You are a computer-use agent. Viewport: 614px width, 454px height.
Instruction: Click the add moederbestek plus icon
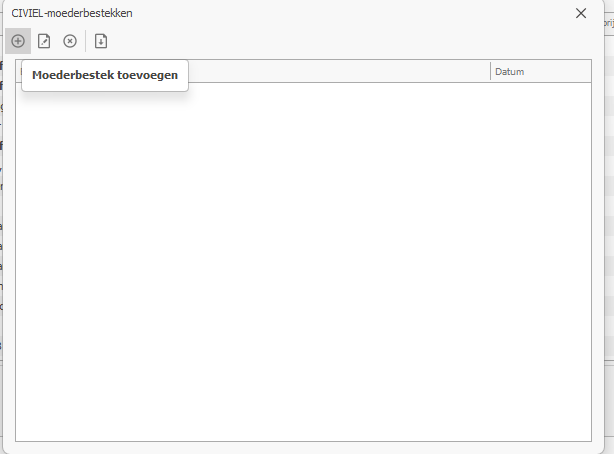(18, 41)
